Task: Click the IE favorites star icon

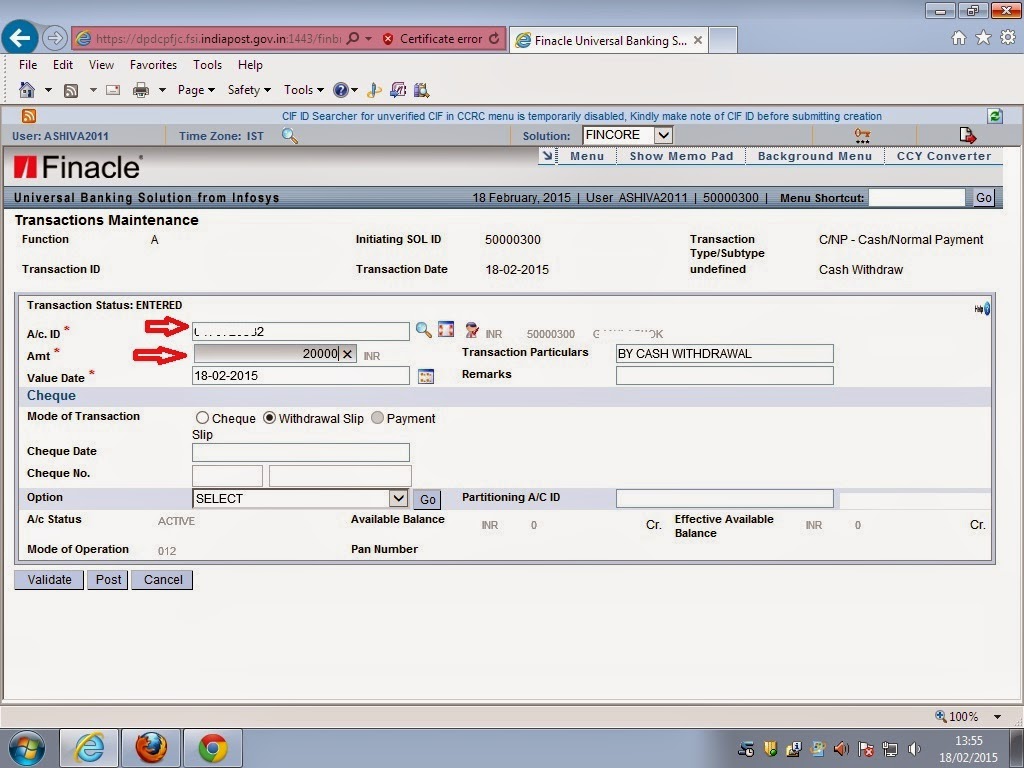Action: (983, 38)
